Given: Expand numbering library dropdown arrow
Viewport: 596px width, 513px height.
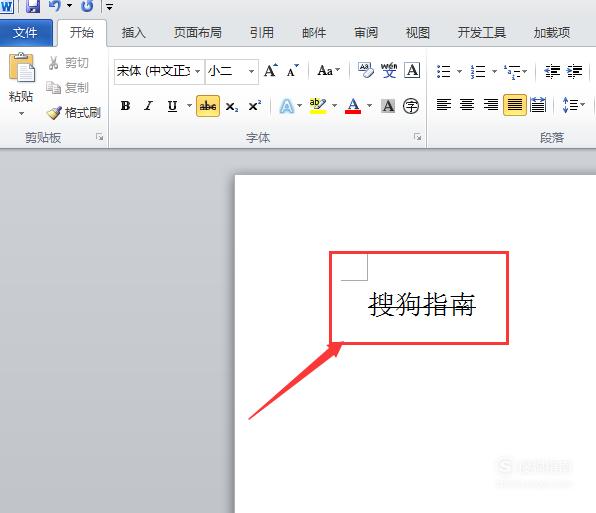Looking at the screenshot, I should coord(494,71).
